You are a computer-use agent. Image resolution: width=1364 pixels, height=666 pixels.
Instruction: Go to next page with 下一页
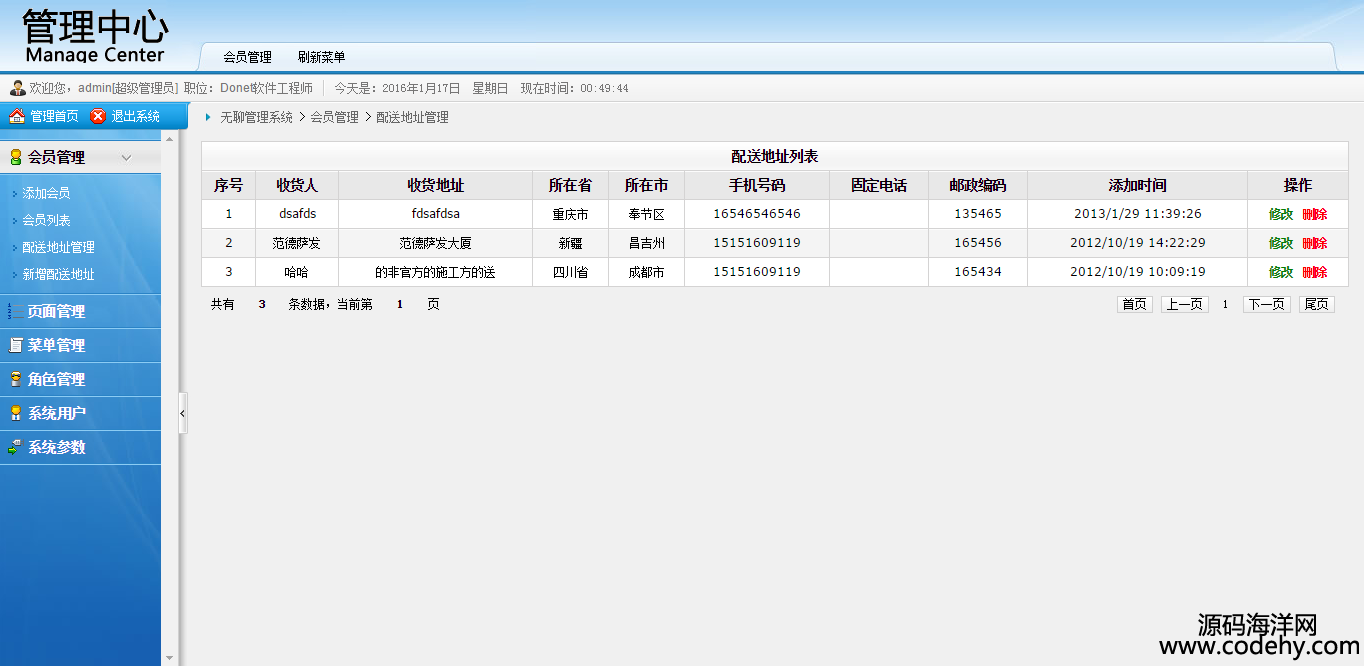coord(1266,304)
